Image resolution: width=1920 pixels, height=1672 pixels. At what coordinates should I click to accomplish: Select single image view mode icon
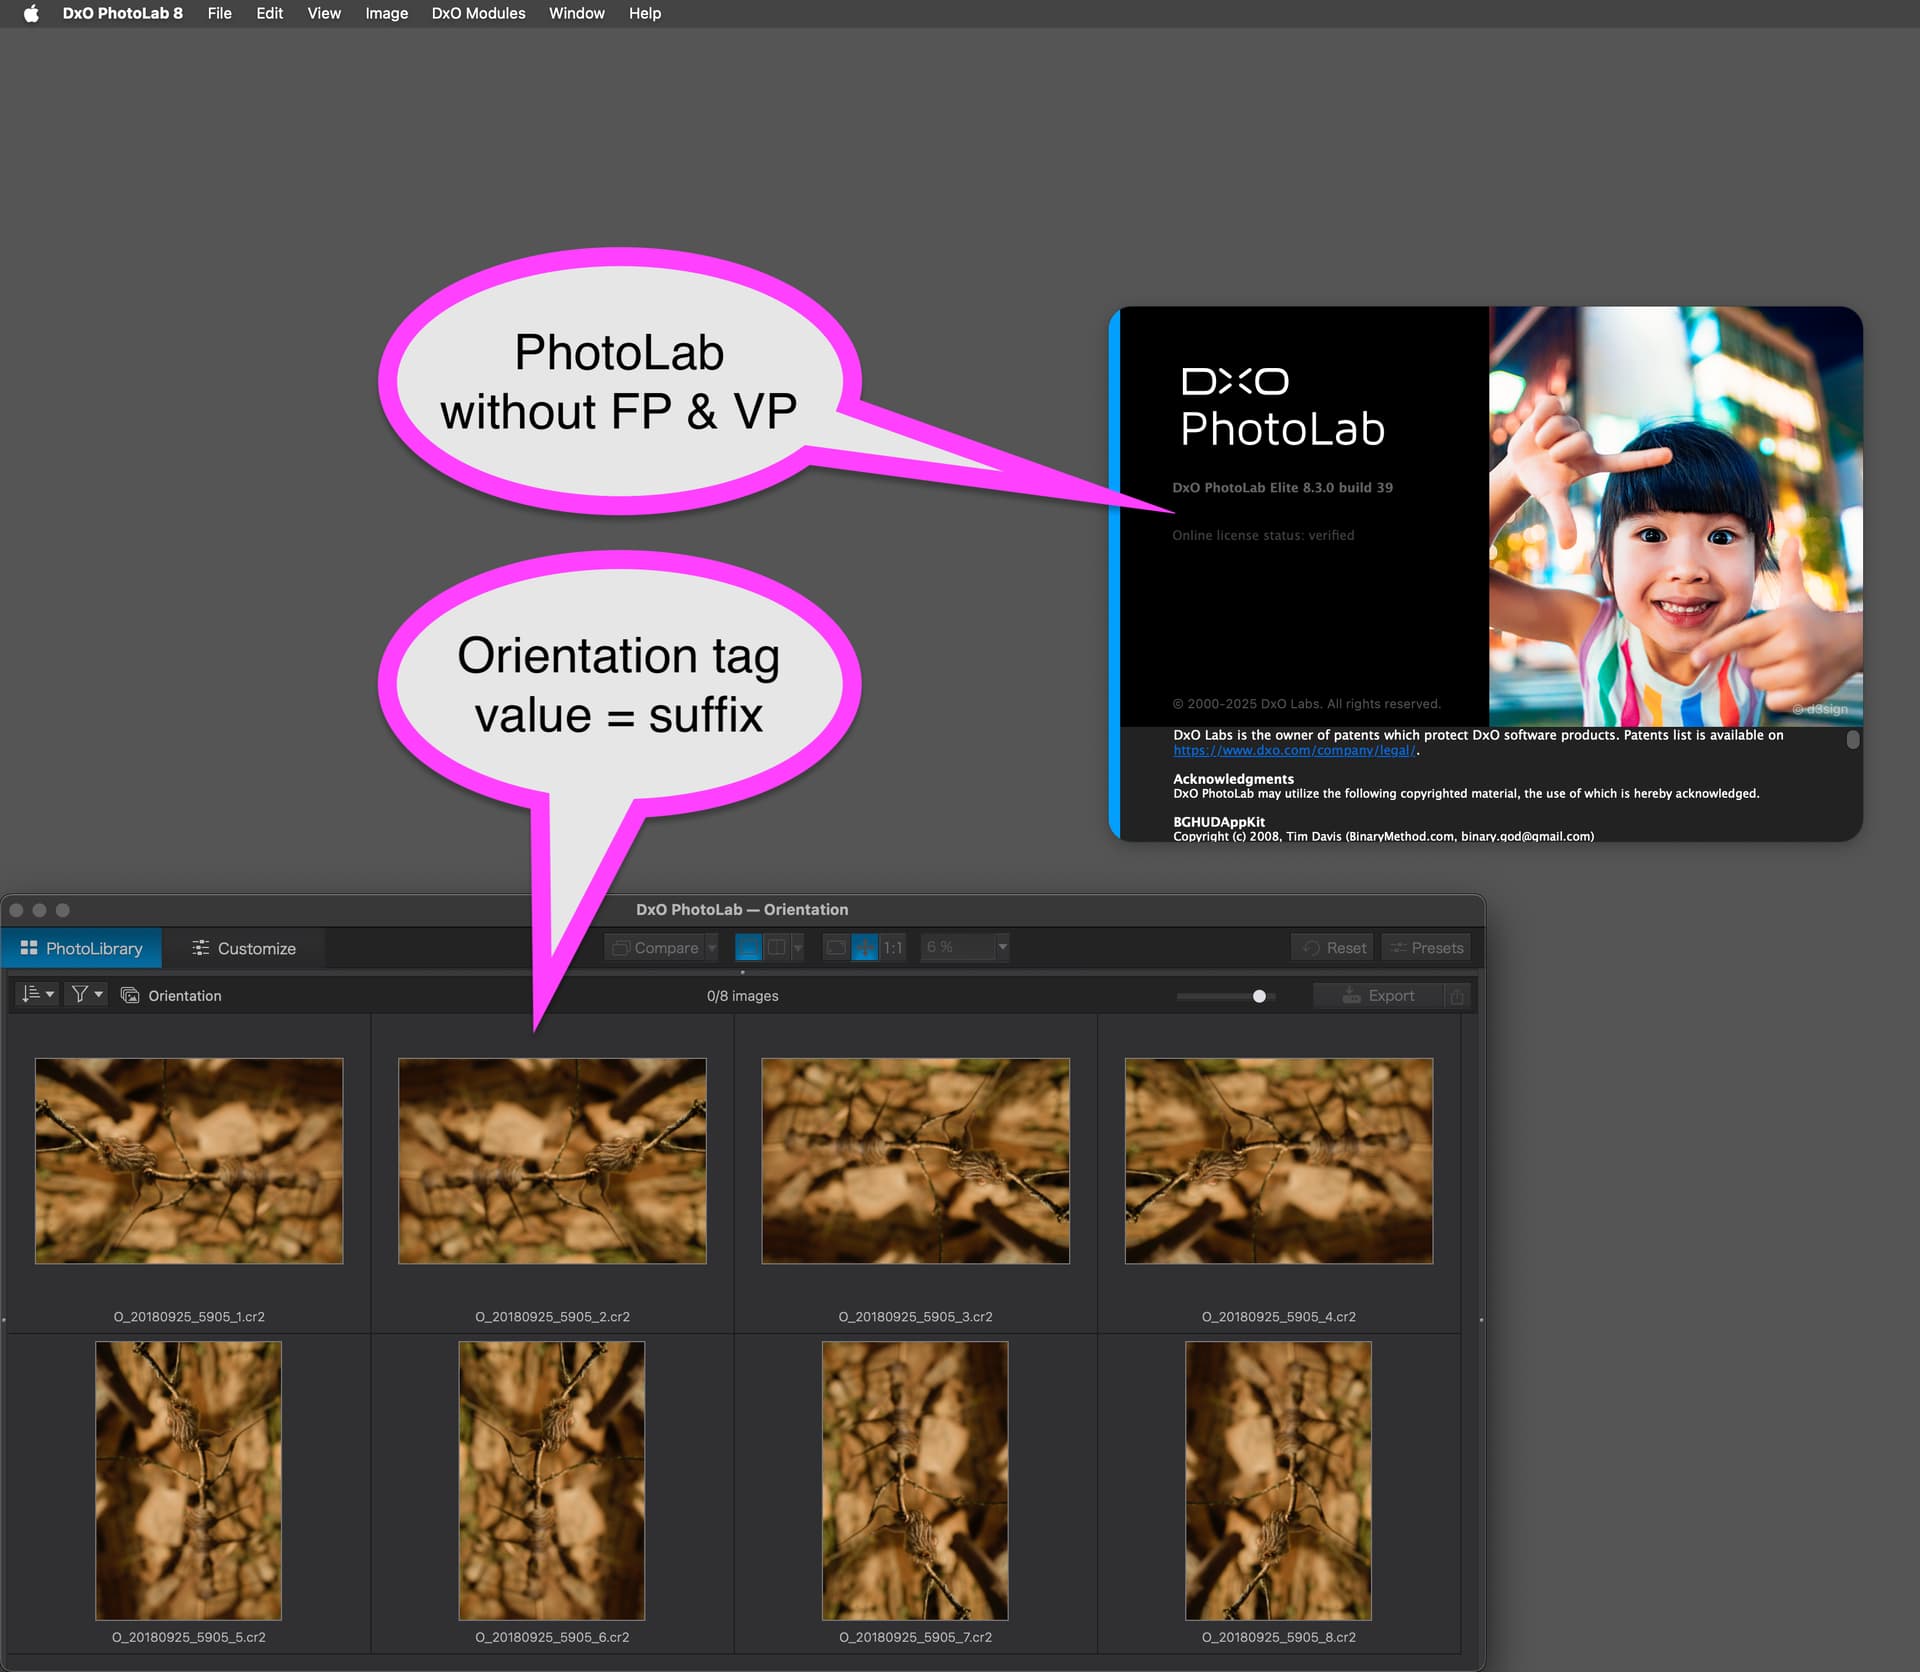748,947
